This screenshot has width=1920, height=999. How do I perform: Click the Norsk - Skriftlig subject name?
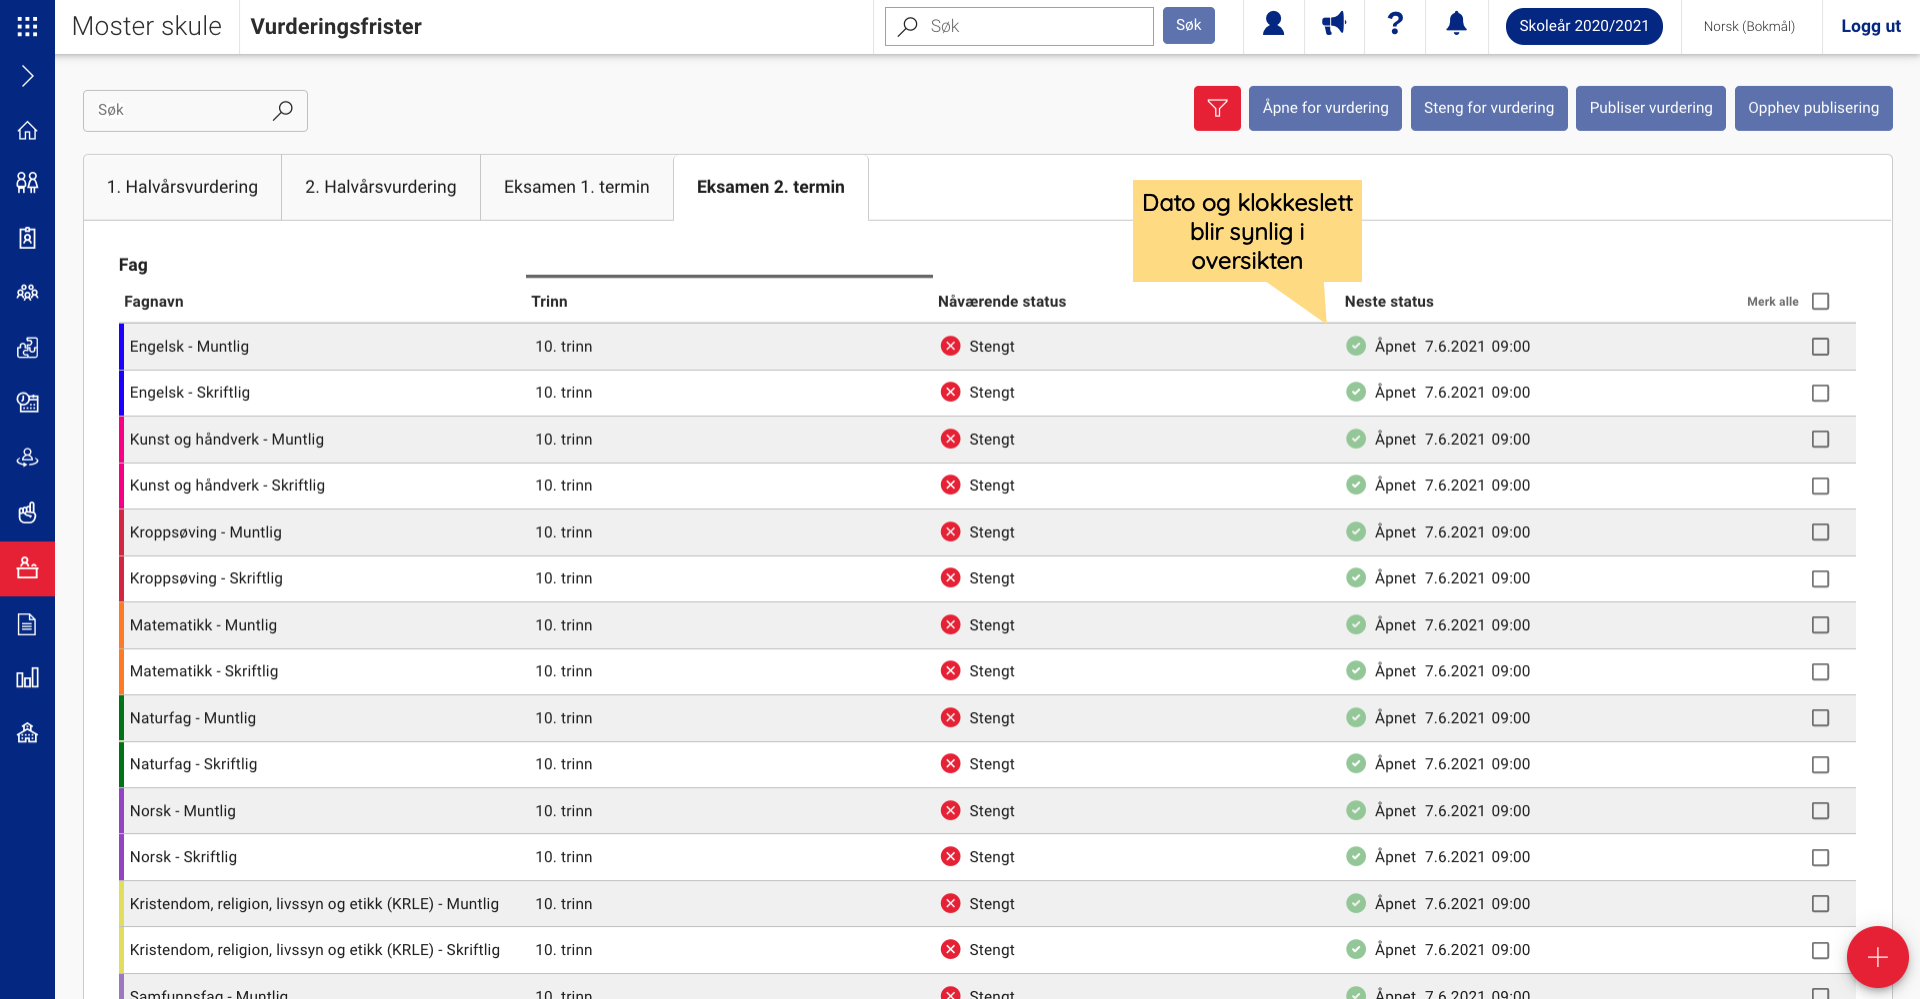click(x=183, y=857)
